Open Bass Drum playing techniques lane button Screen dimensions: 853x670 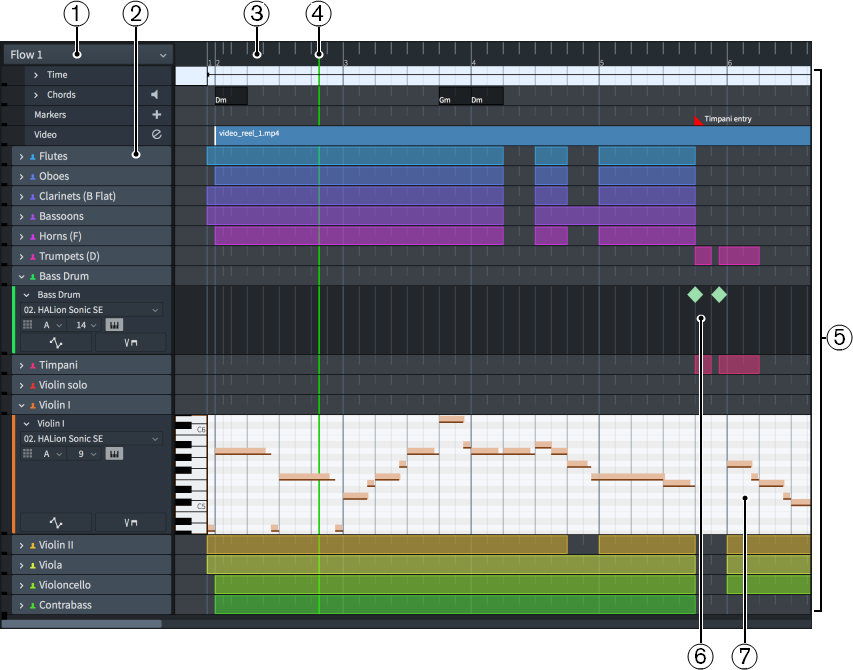(130, 343)
